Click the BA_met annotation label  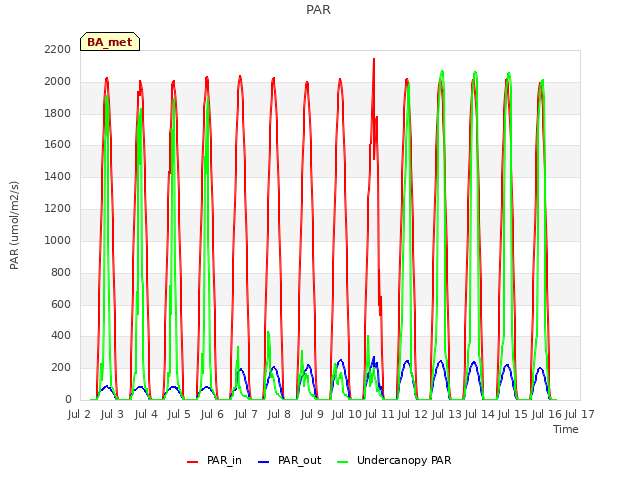click(110, 42)
